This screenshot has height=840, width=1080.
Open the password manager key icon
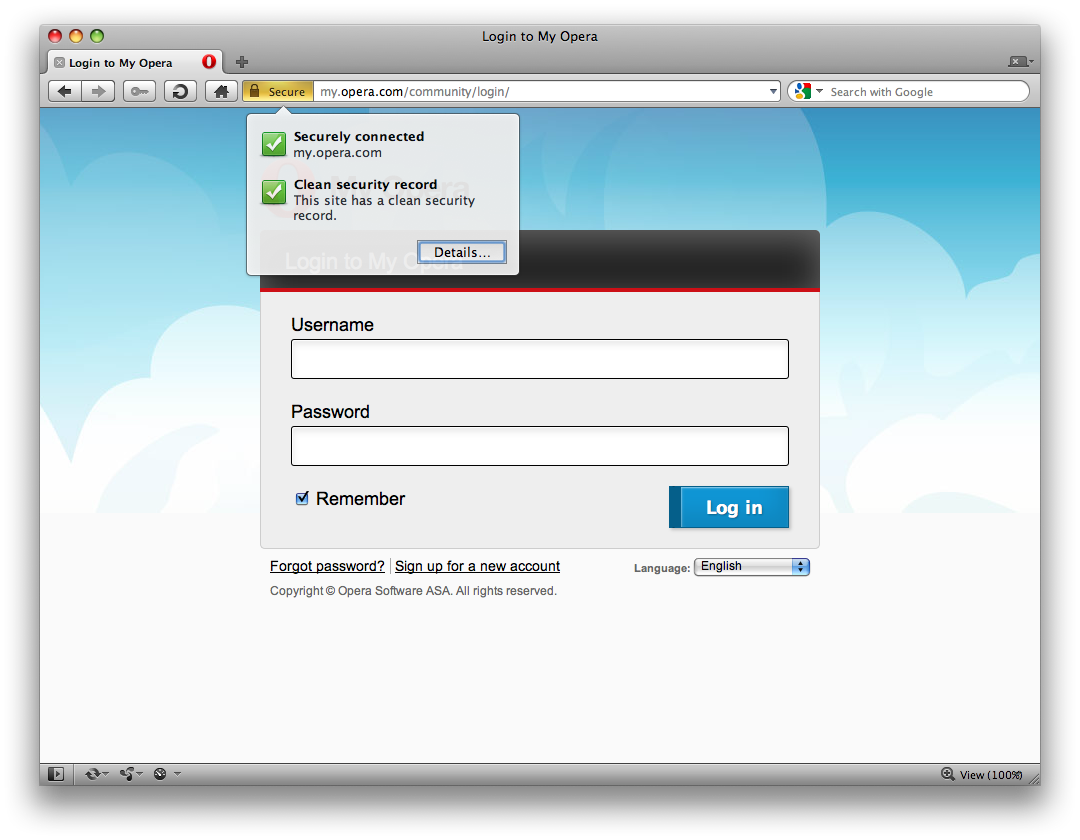(x=139, y=92)
